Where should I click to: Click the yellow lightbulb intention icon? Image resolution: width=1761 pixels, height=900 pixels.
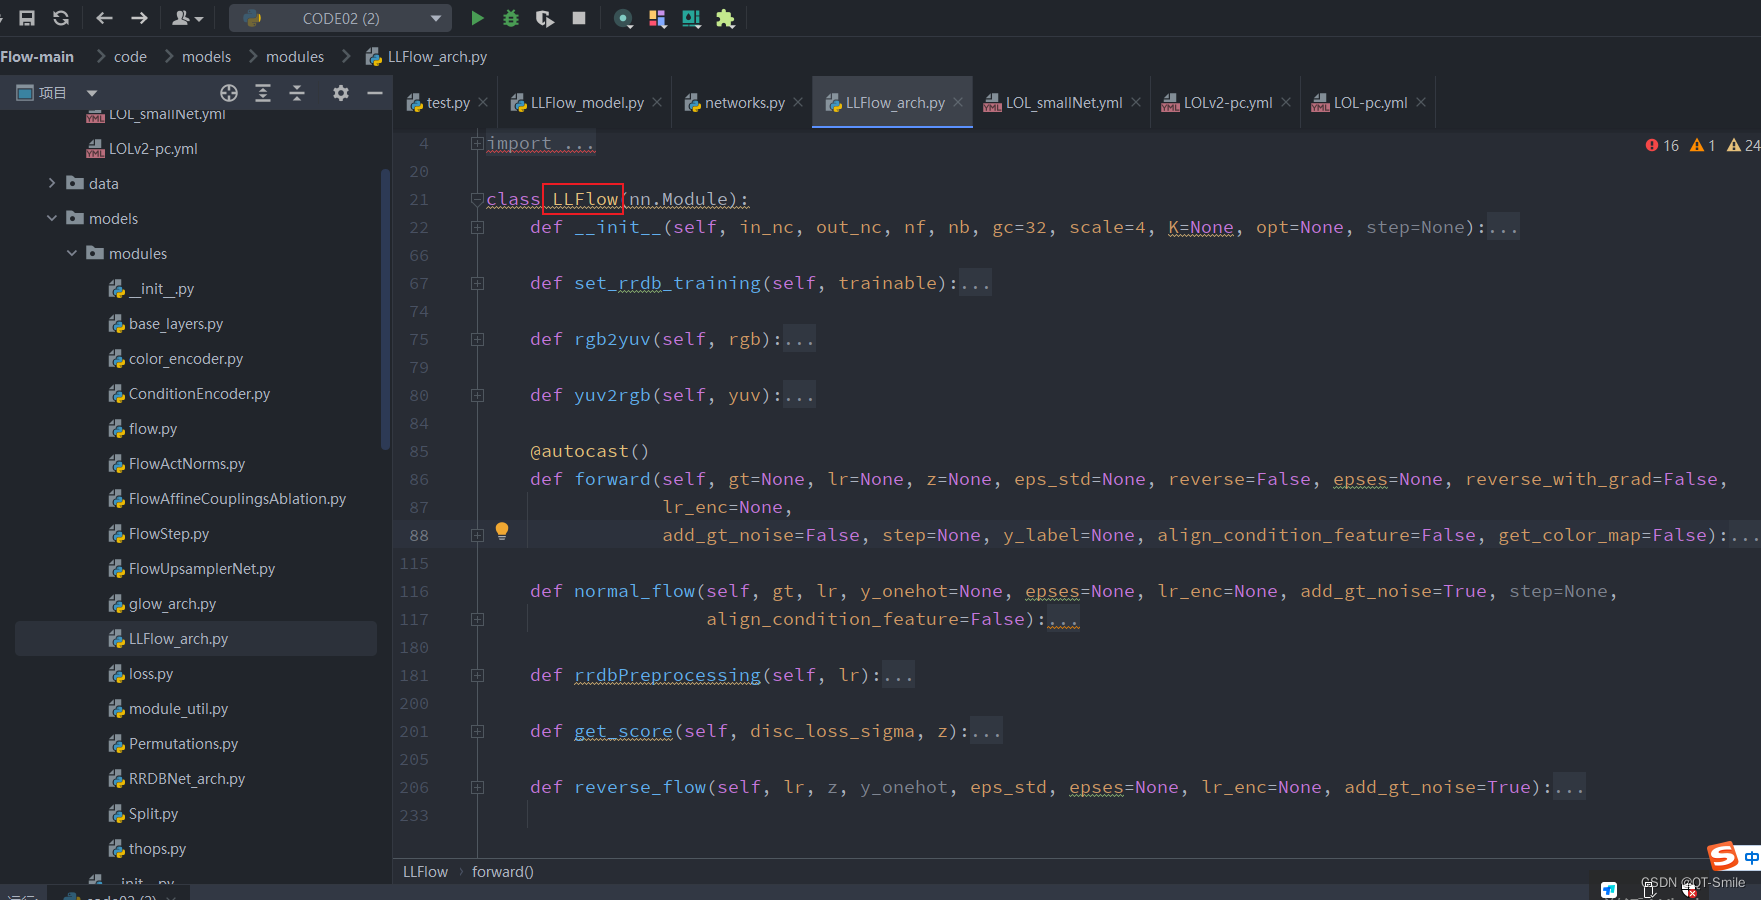pyautogui.click(x=502, y=531)
